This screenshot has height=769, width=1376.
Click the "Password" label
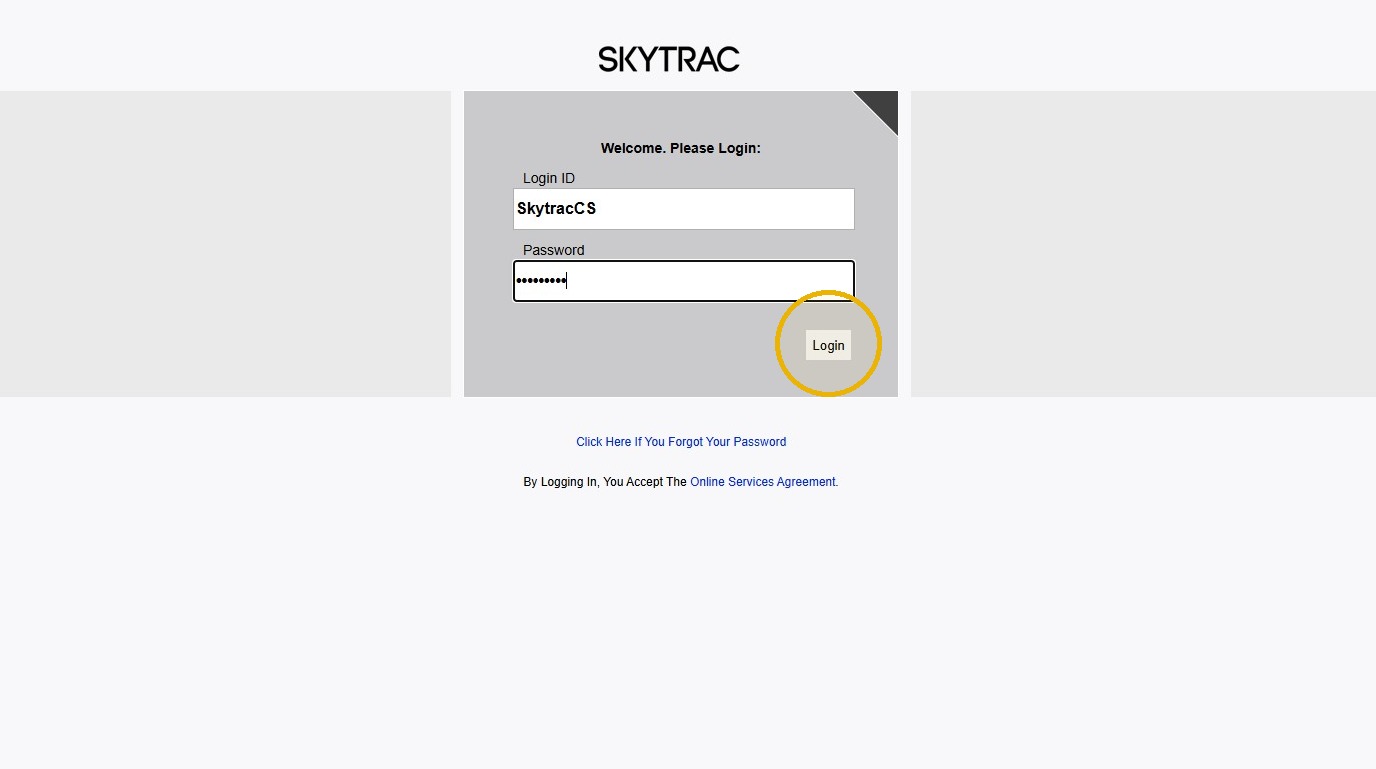pos(554,250)
